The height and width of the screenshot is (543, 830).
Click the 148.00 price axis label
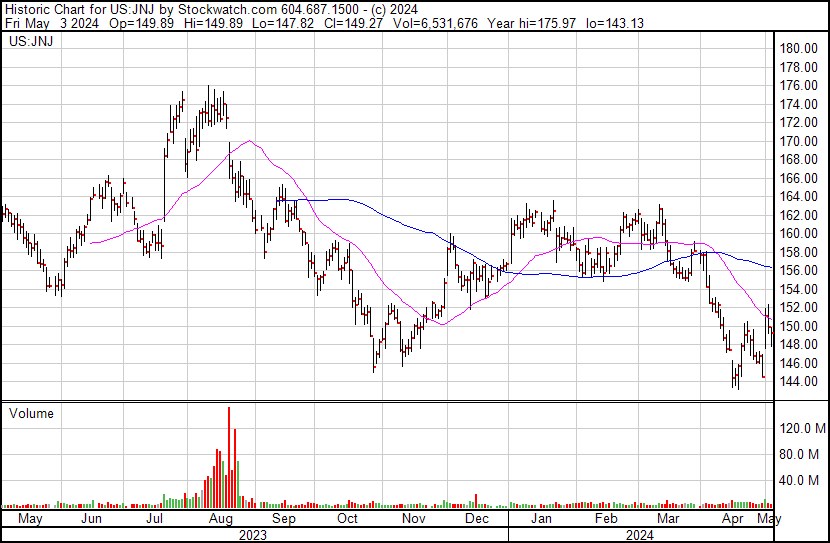(799, 345)
